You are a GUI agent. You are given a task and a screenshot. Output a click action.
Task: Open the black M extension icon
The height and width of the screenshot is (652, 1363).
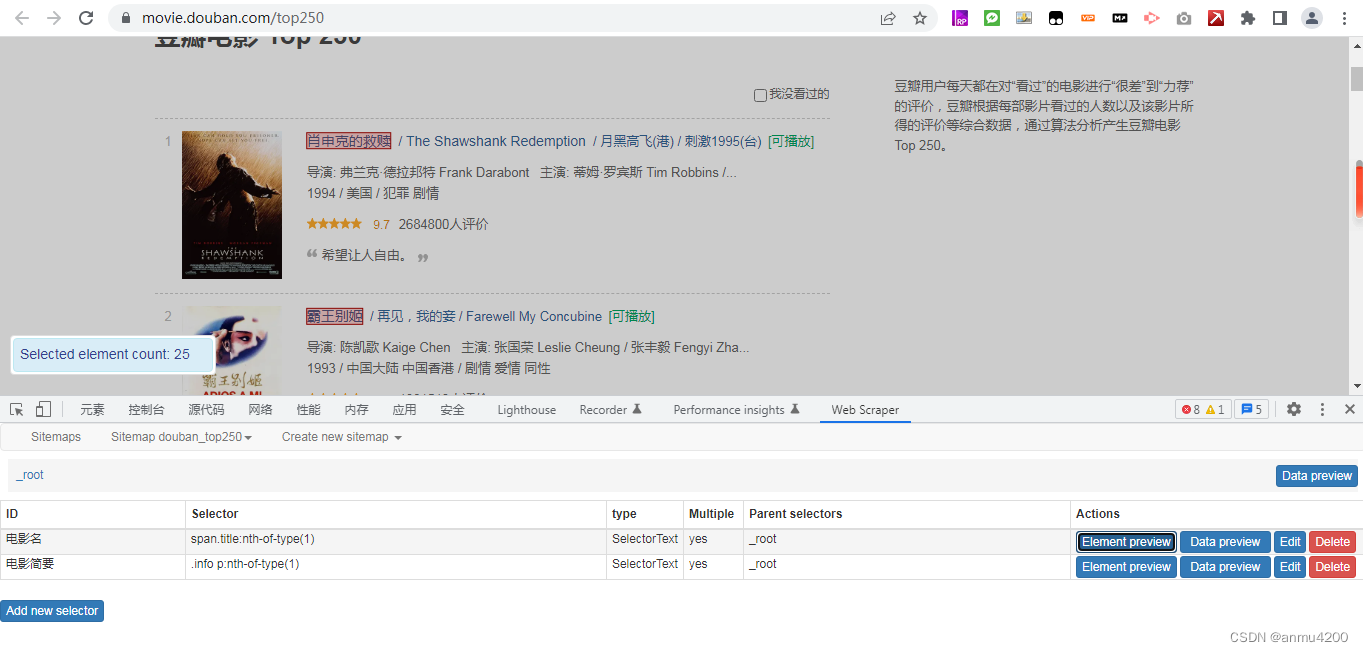click(x=1120, y=18)
